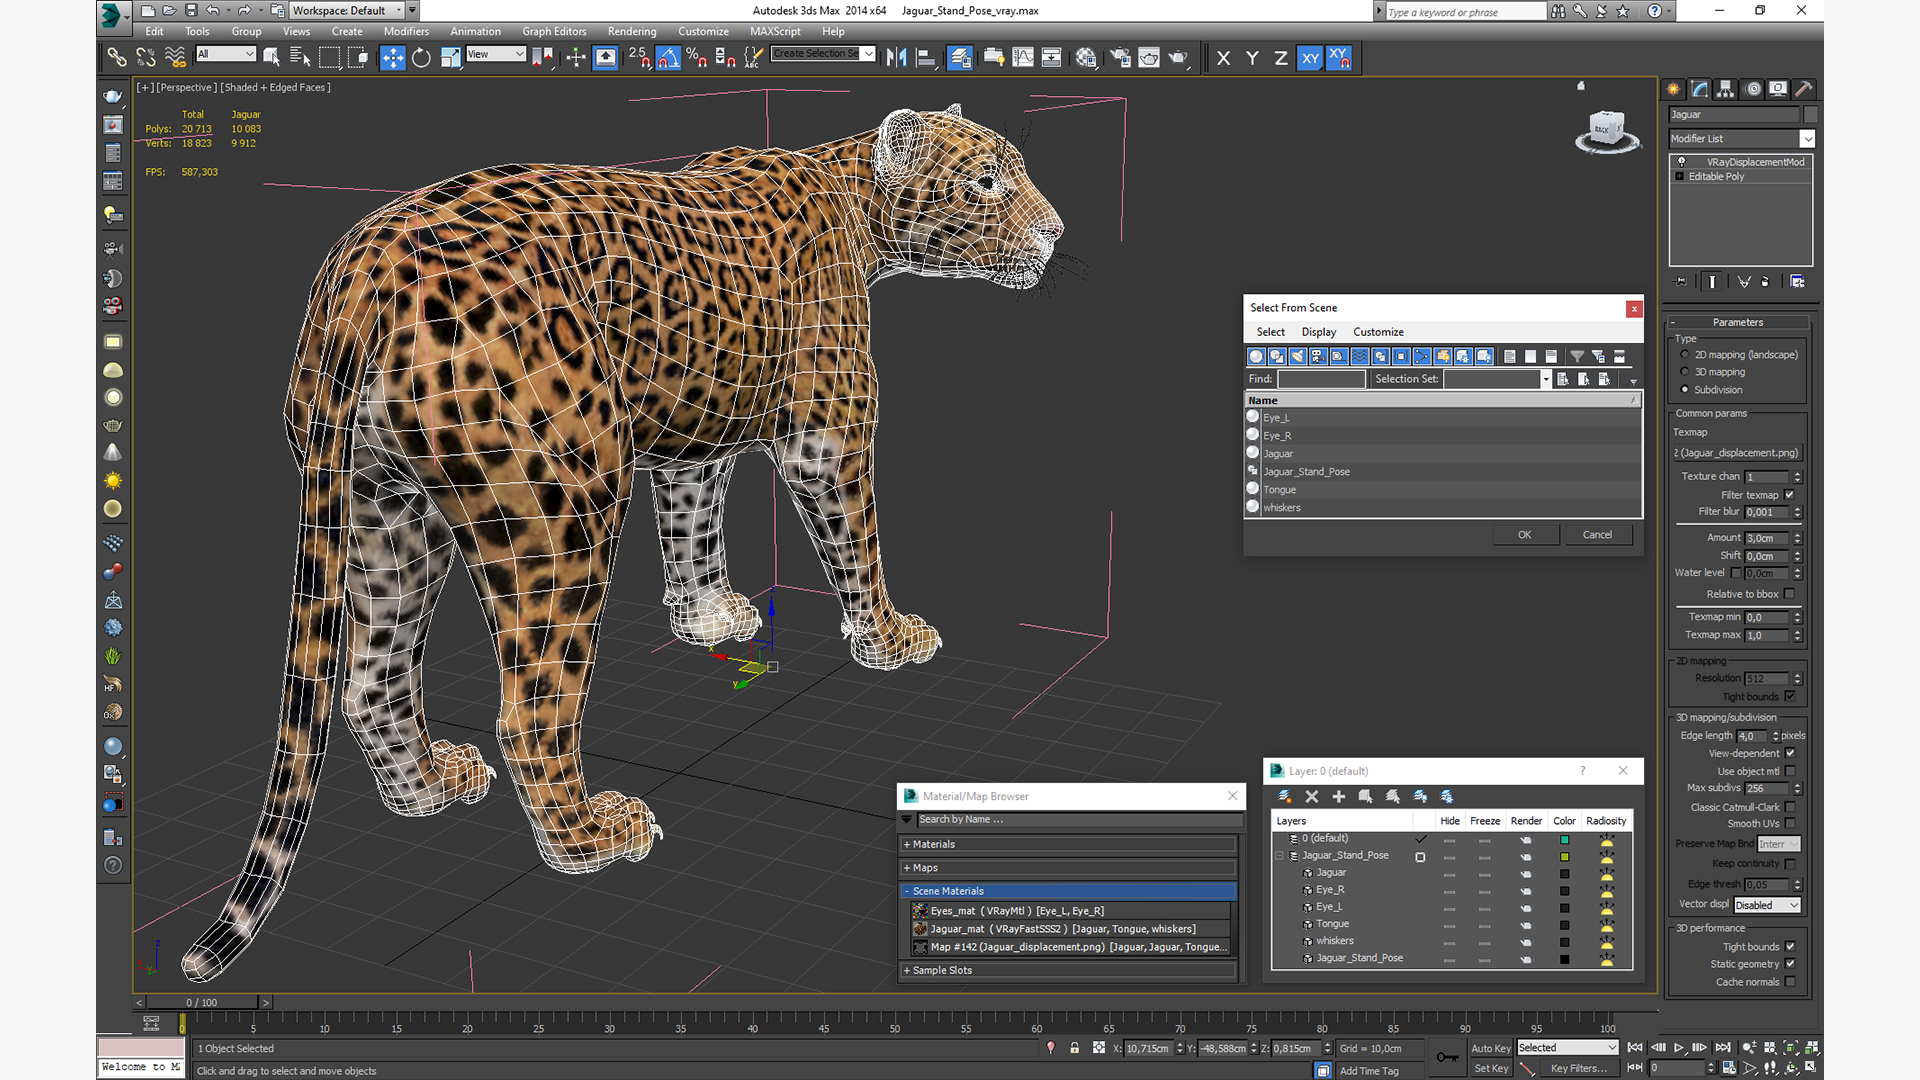Click the Set Keys key icon
This screenshot has height=1080, width=1920.
(x=1447, y=1057)
